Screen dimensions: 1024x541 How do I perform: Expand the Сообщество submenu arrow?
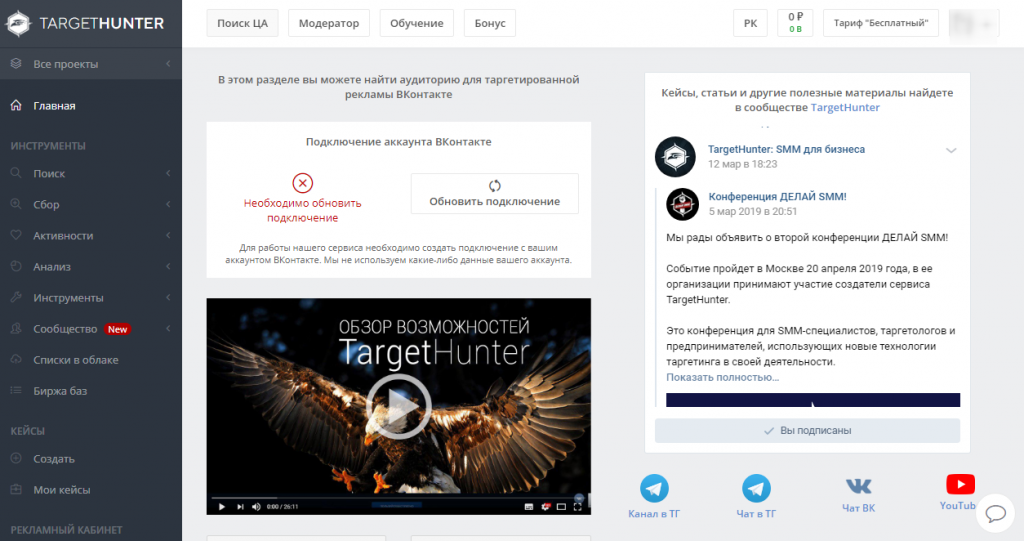click(x=168, y=329)
